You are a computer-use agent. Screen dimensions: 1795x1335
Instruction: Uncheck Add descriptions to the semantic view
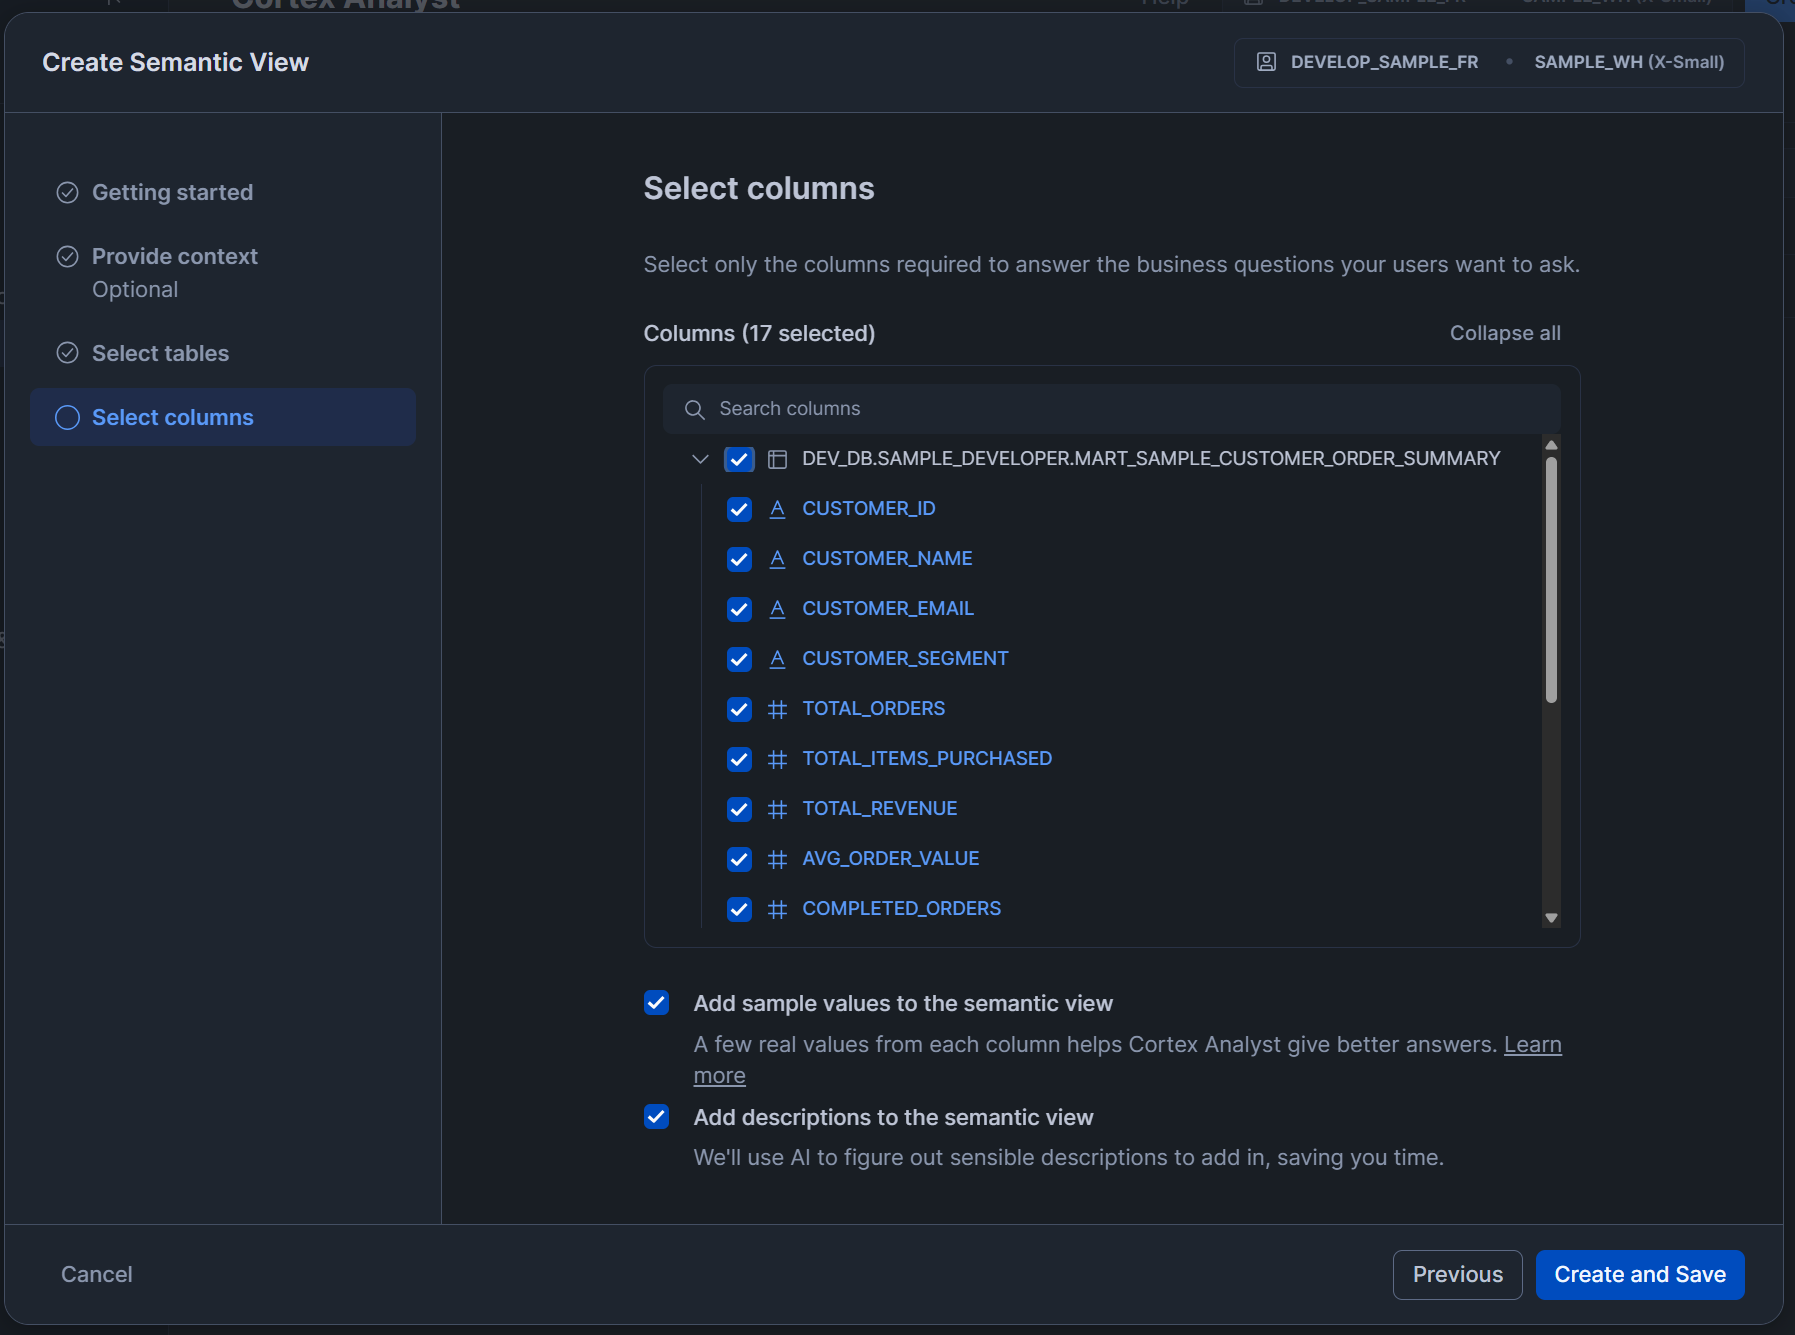tap(657, 1117)
